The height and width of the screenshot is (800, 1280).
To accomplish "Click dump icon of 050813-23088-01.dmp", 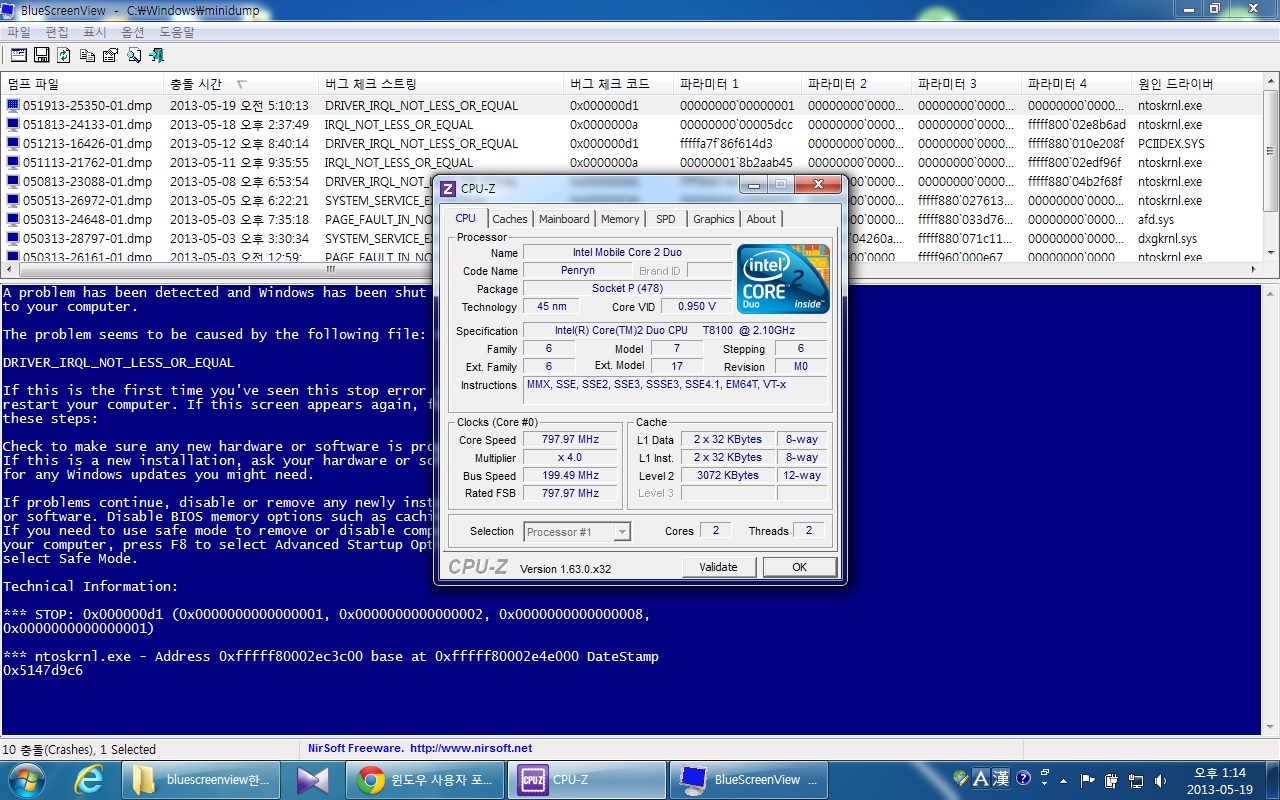I will [13, 181].
